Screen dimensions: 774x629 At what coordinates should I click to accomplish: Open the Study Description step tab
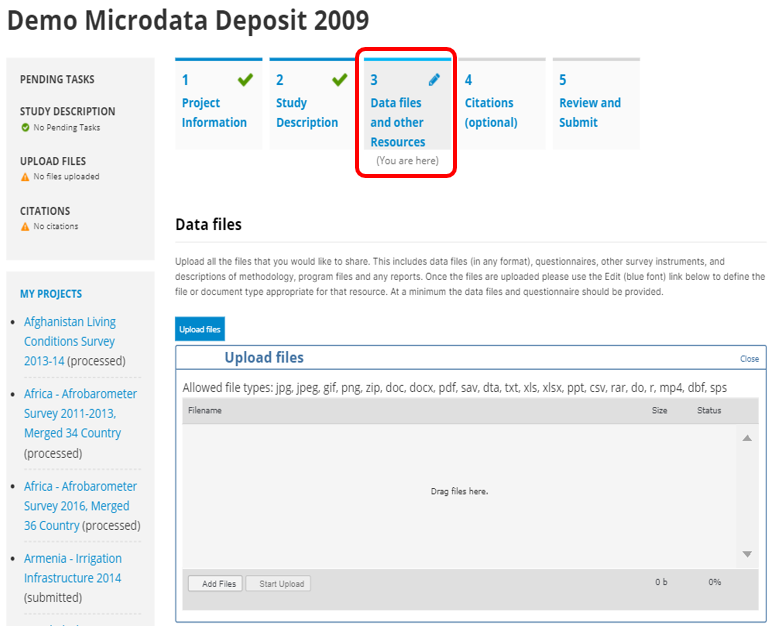pos(313,104)
